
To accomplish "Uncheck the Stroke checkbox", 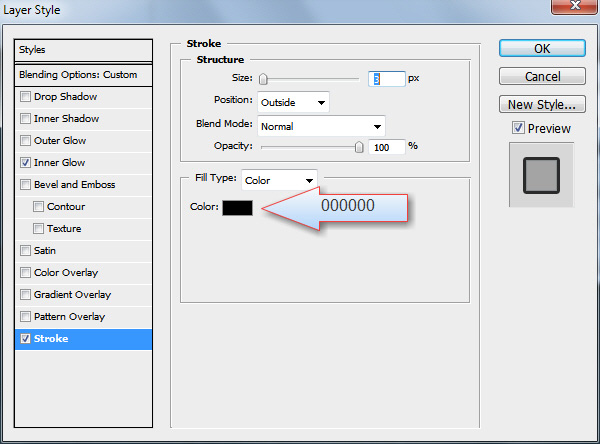I will 25,339.
